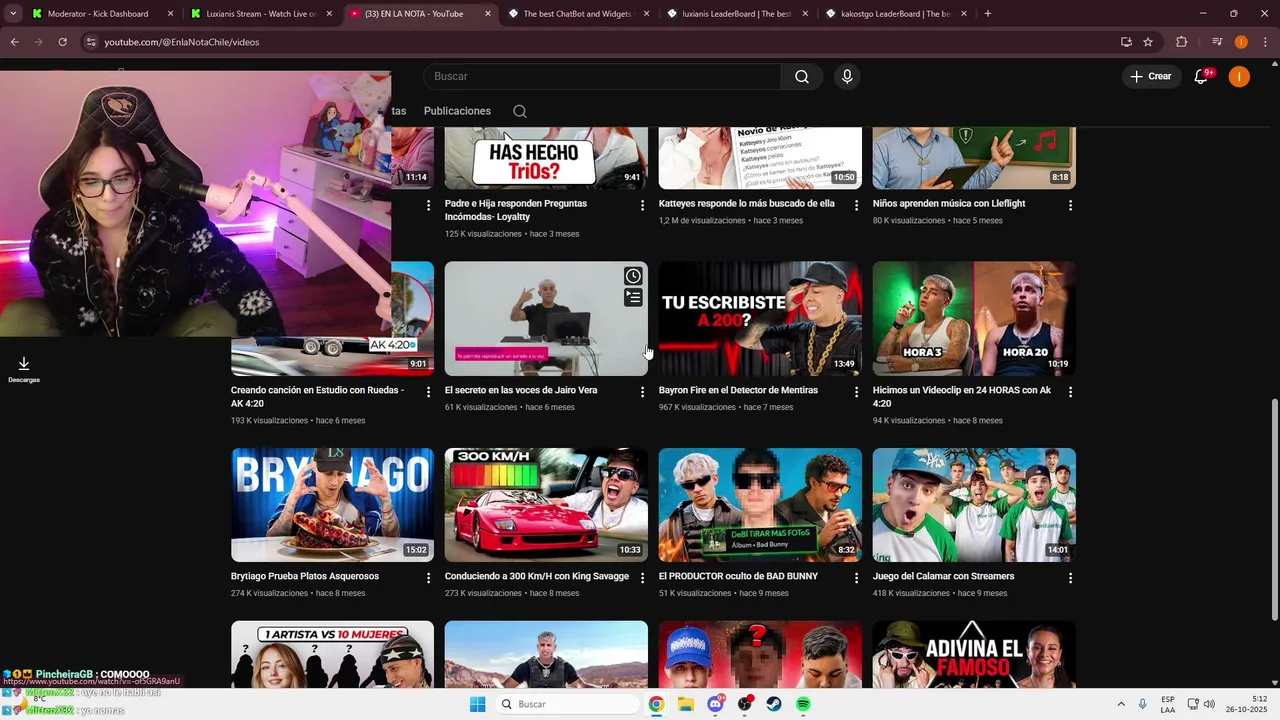Image resolution: width=1280 pixels, height=720 pixels.
Task: Open a new Chrome tab
Action: pos(988,14)
